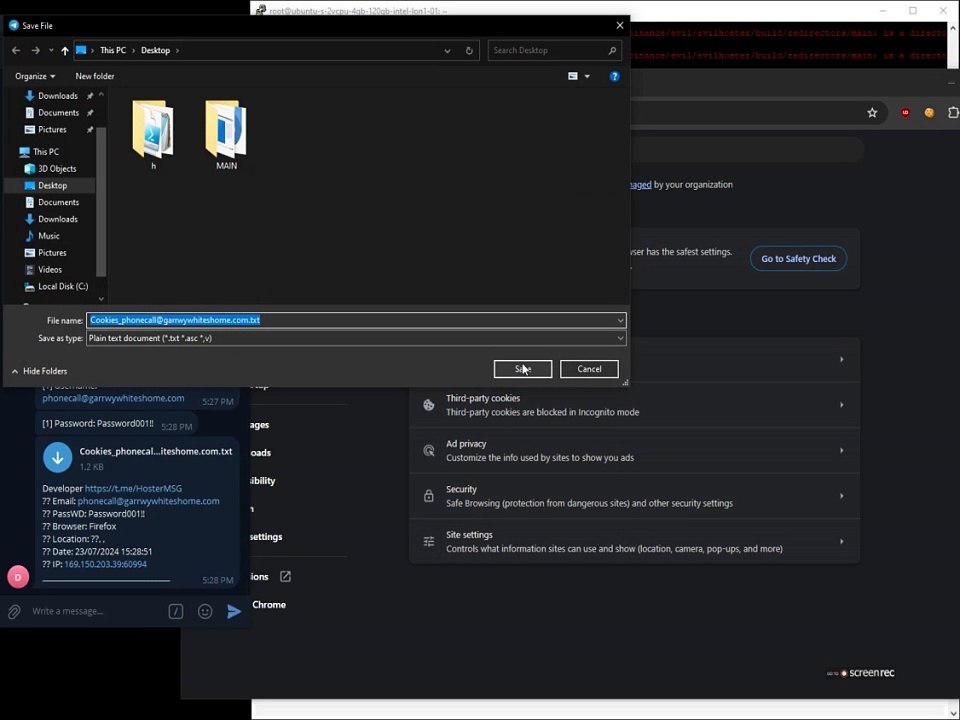Click the managed link in Chrome settings

(x=640, y=184)
